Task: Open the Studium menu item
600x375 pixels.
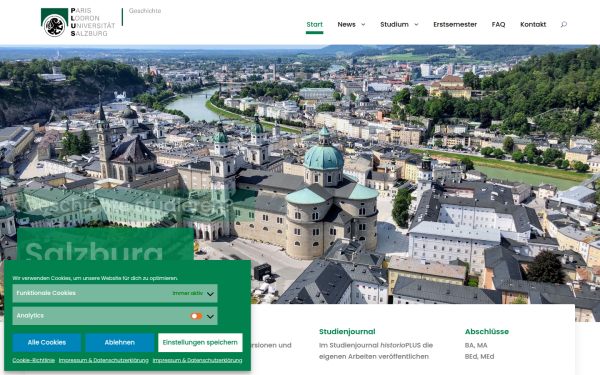Action: tap(394, 24)
